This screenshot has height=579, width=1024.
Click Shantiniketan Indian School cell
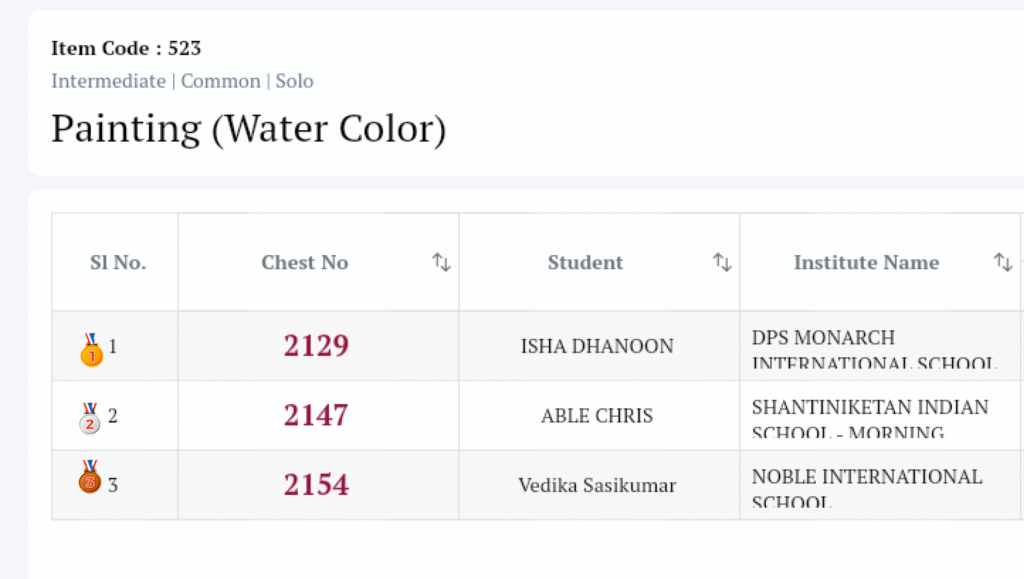[x=870, y=417]
